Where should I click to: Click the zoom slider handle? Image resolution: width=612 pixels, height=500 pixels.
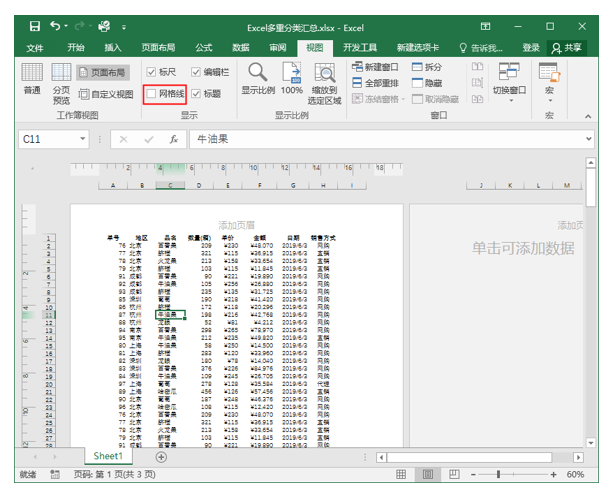click(498, 474)
